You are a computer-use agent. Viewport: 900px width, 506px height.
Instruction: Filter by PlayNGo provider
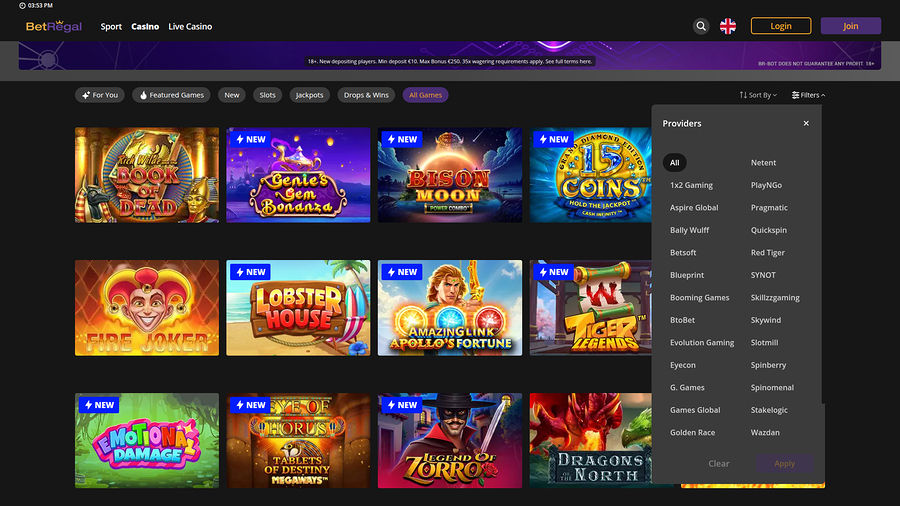(766, 185)
